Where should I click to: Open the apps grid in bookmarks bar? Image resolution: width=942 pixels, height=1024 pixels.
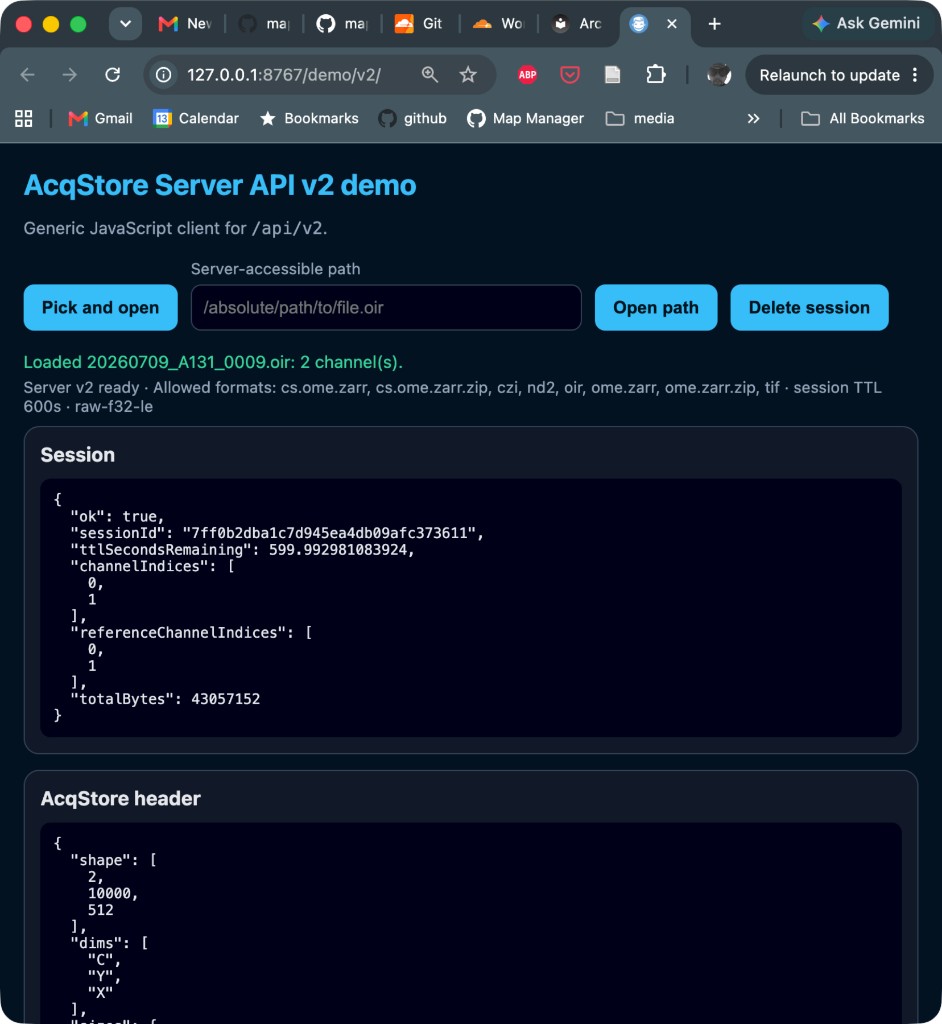point(24,118)
